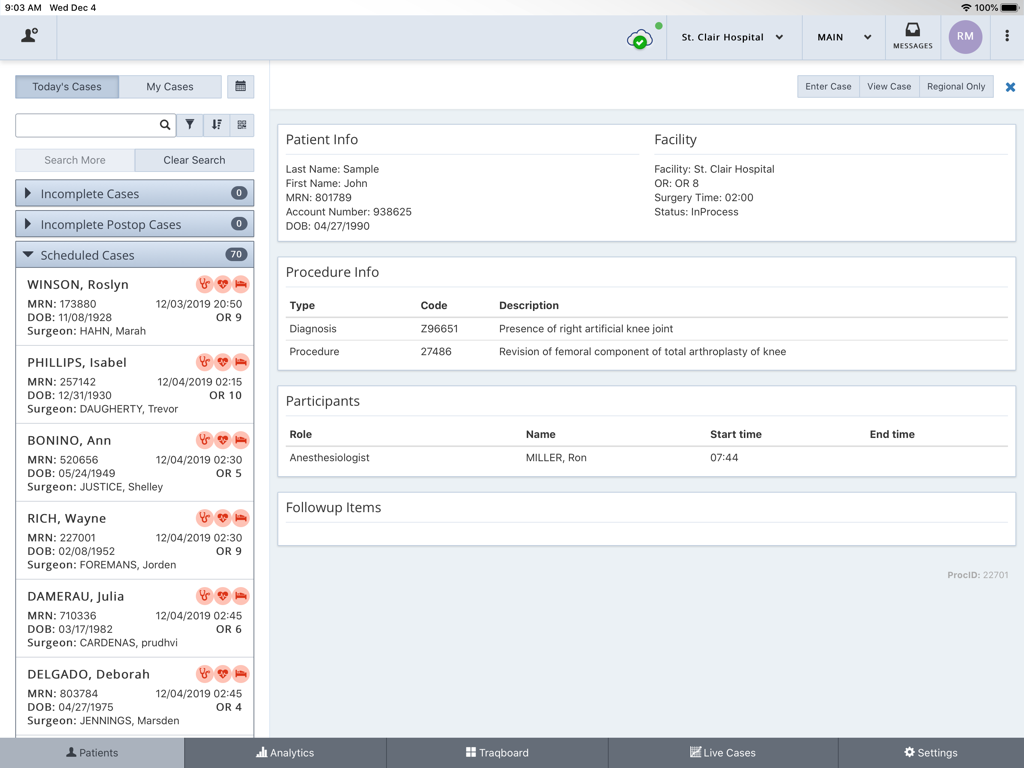Screen dimensions: 1024x768
Task: Open the three-dot overflow menu
Action: point(1006,36)
